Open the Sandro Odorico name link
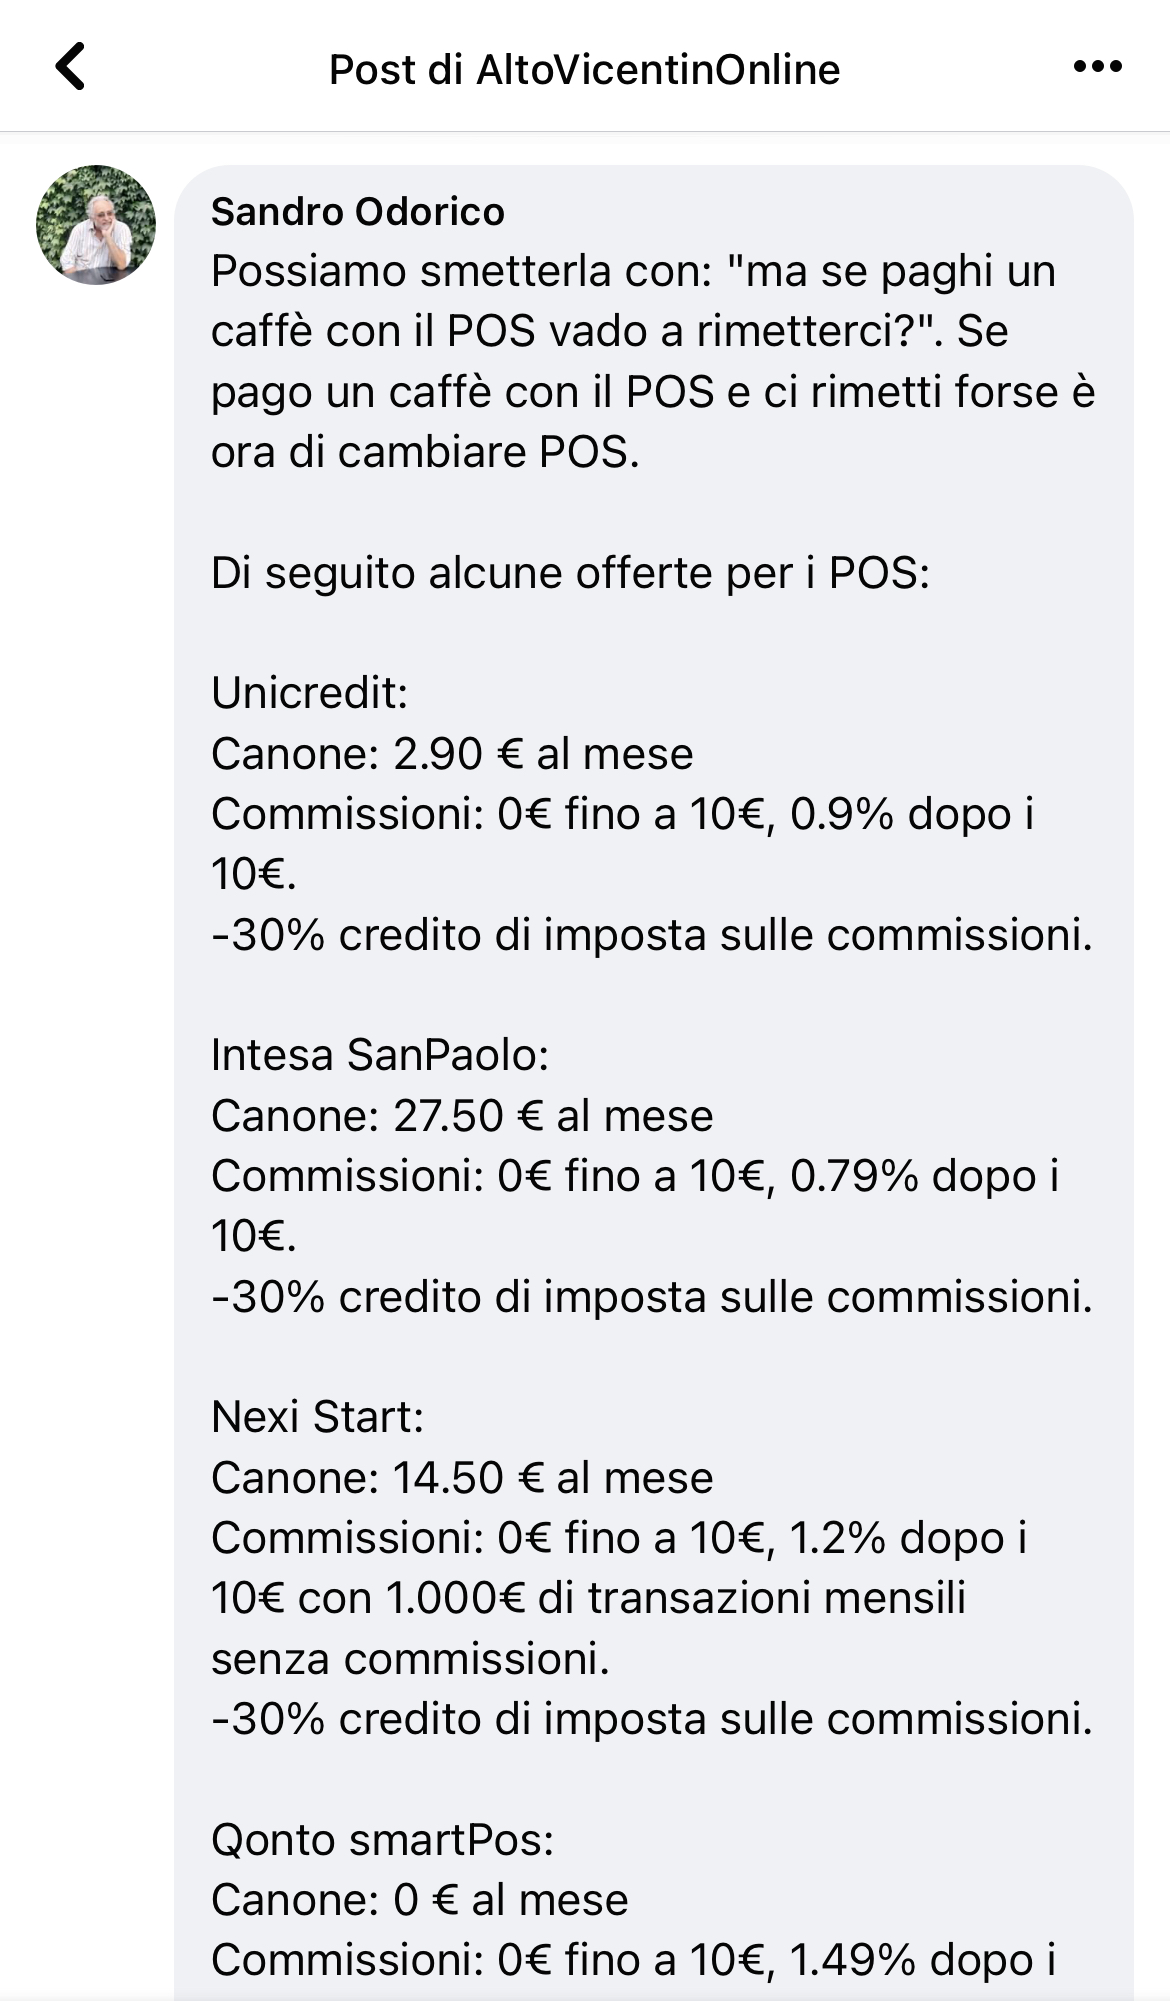The image size is (1170, 2004). point(358,212)
